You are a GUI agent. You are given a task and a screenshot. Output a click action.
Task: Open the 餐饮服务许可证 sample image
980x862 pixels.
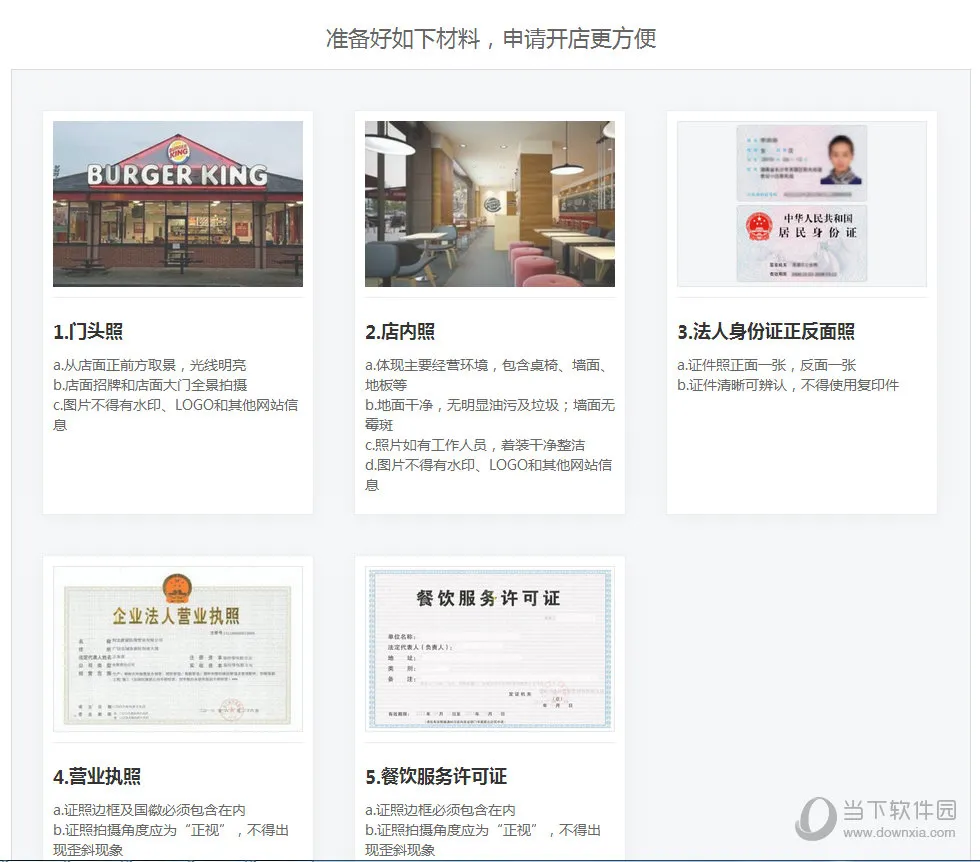490,649
